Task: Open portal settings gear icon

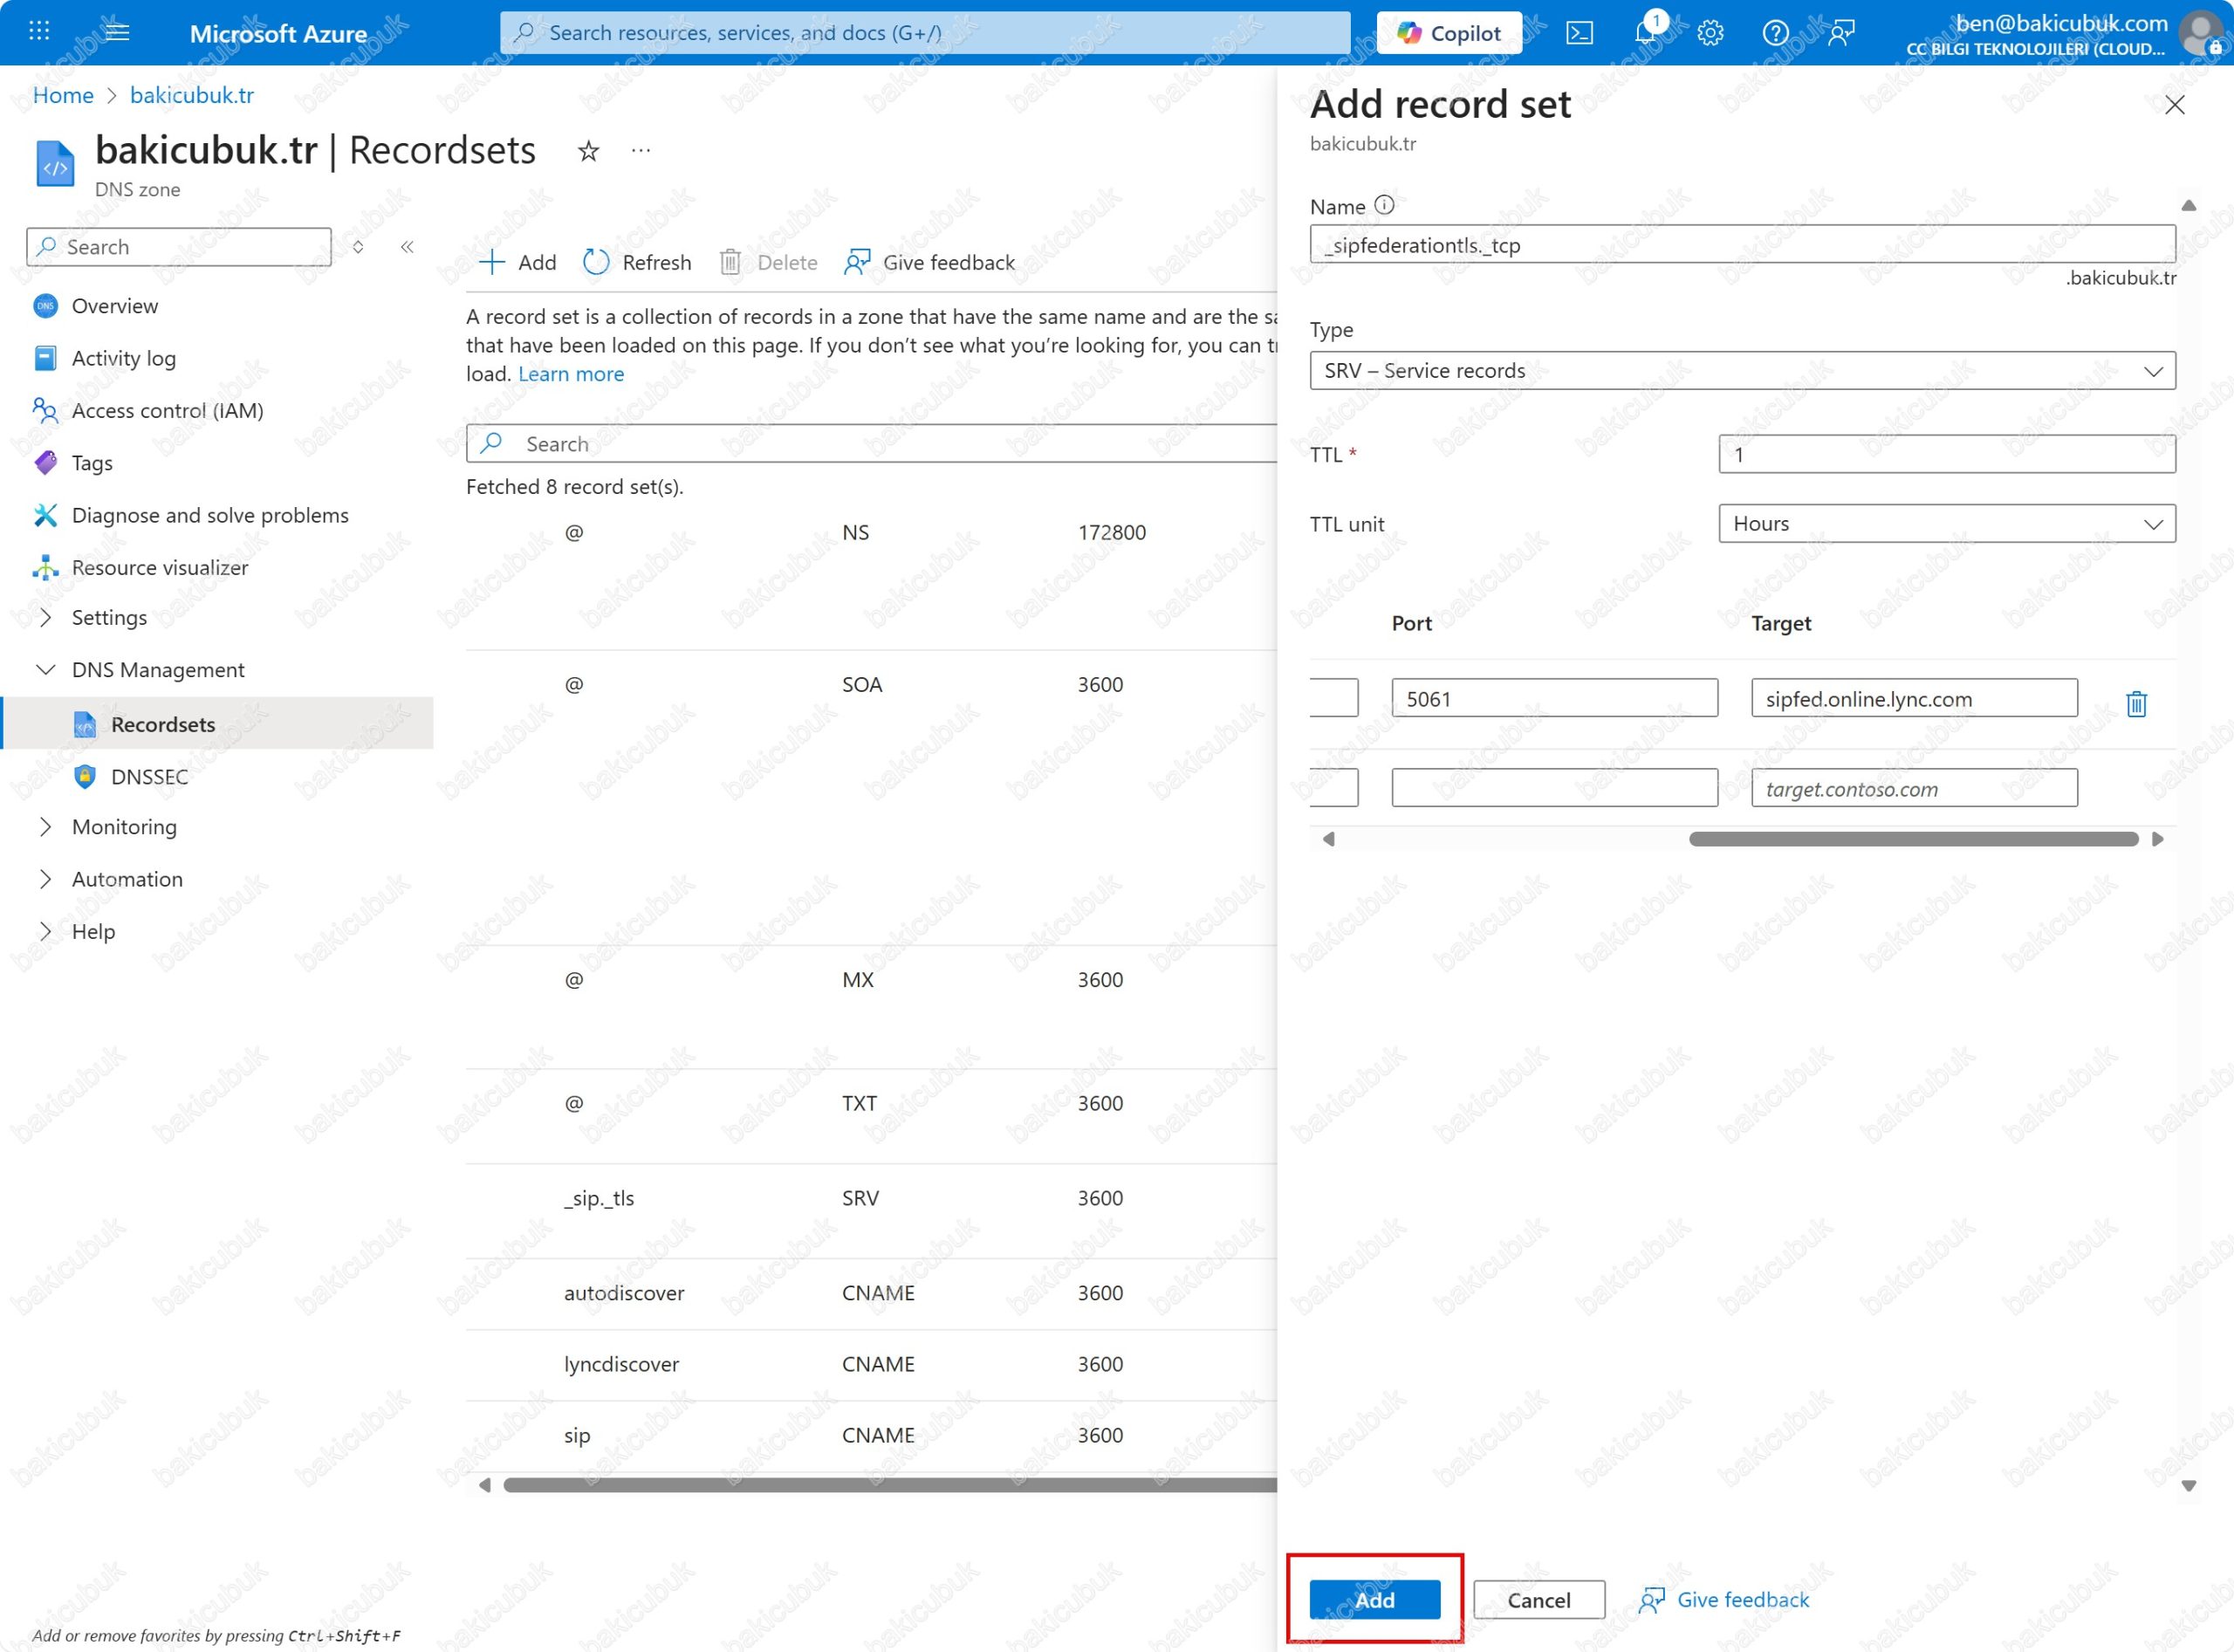Action: [1710, 33]
